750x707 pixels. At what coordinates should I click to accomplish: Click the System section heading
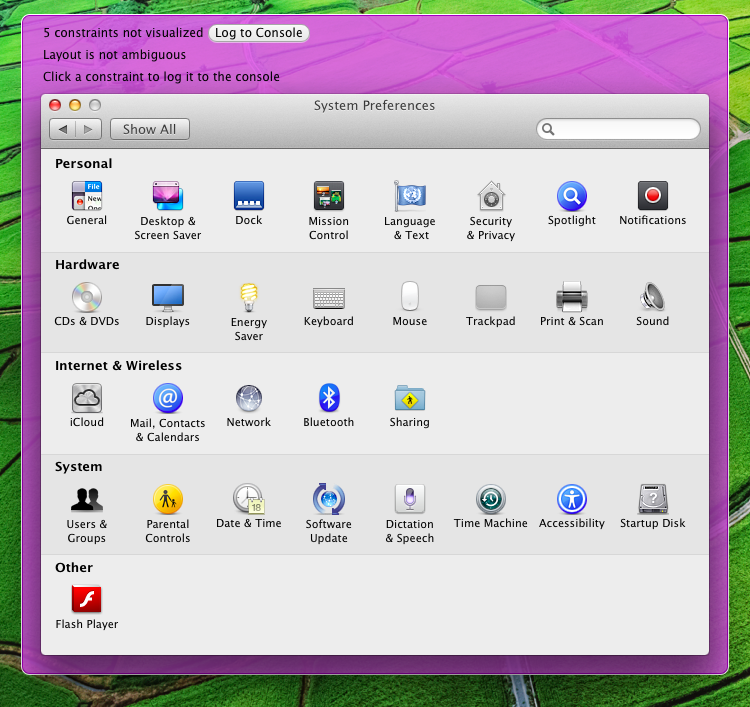pyautogui.click(x=78, y=466)
